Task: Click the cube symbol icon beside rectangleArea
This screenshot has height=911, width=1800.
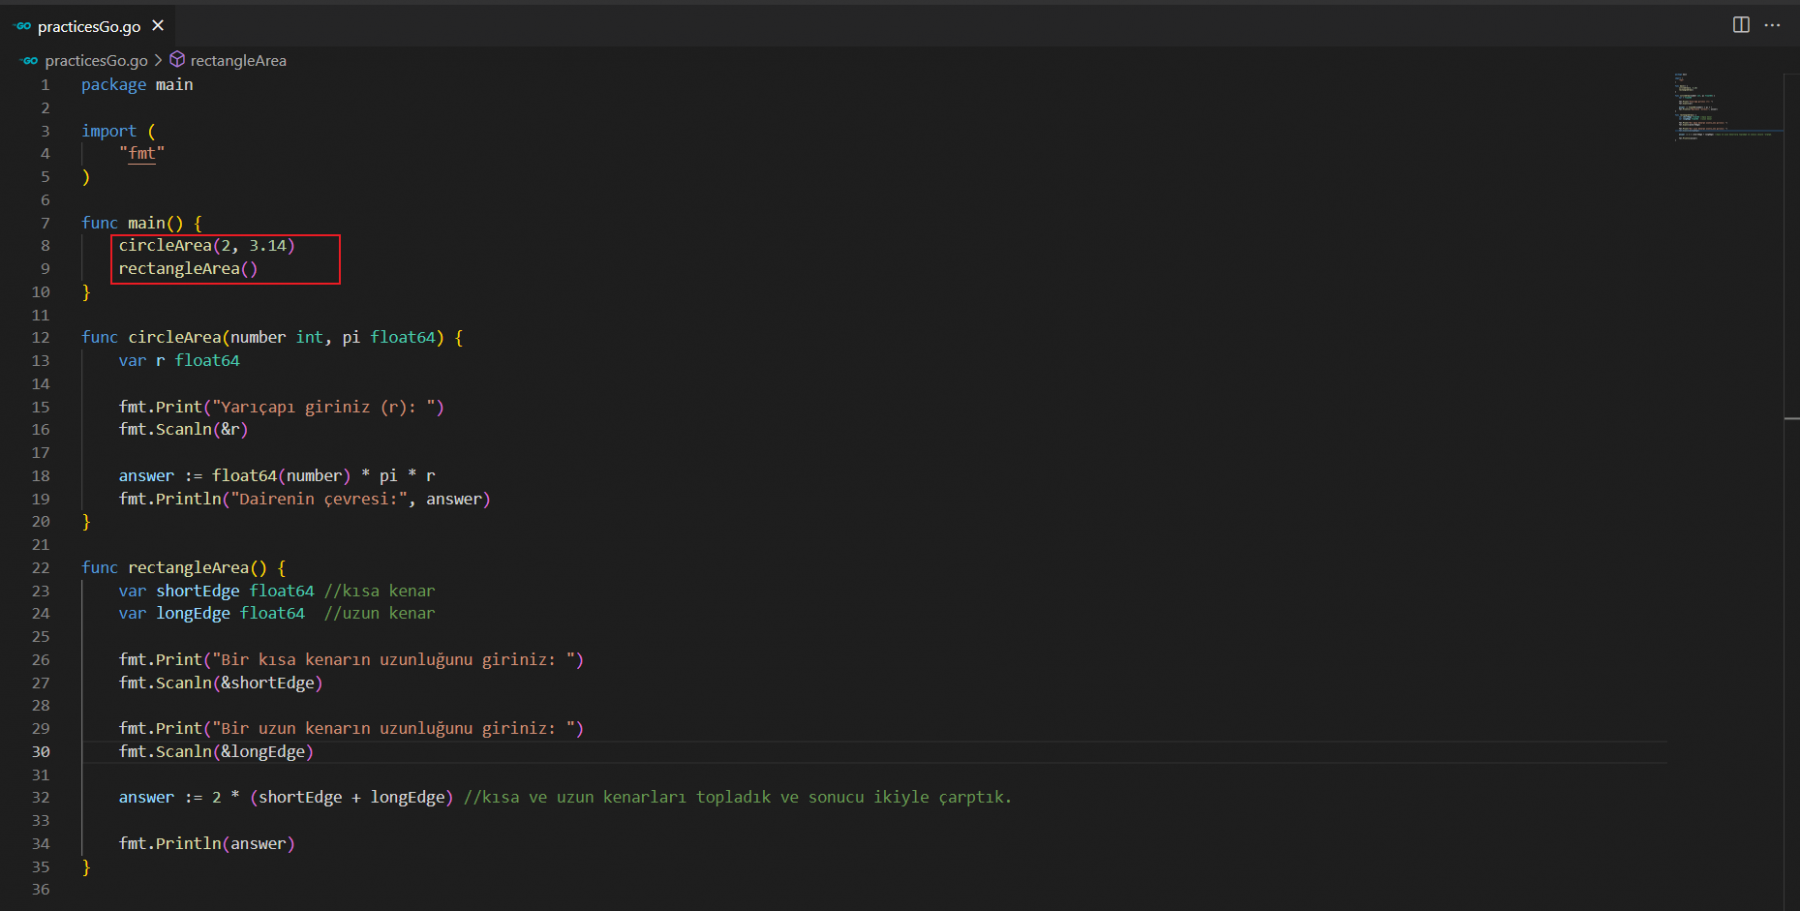Action: coord(177,60)
